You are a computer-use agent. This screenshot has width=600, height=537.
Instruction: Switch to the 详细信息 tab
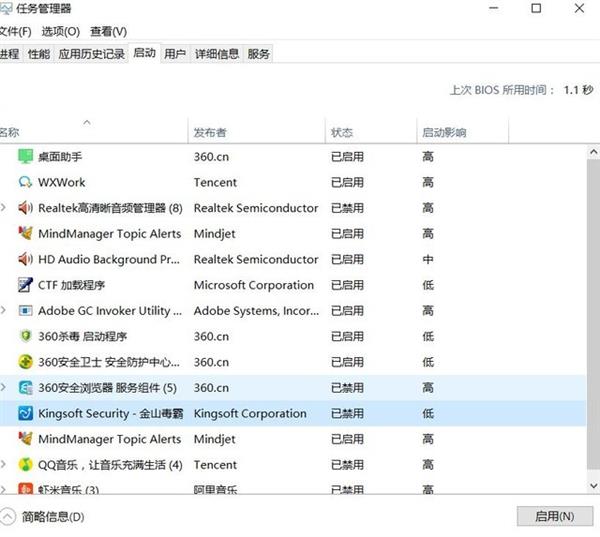point(217,54)
